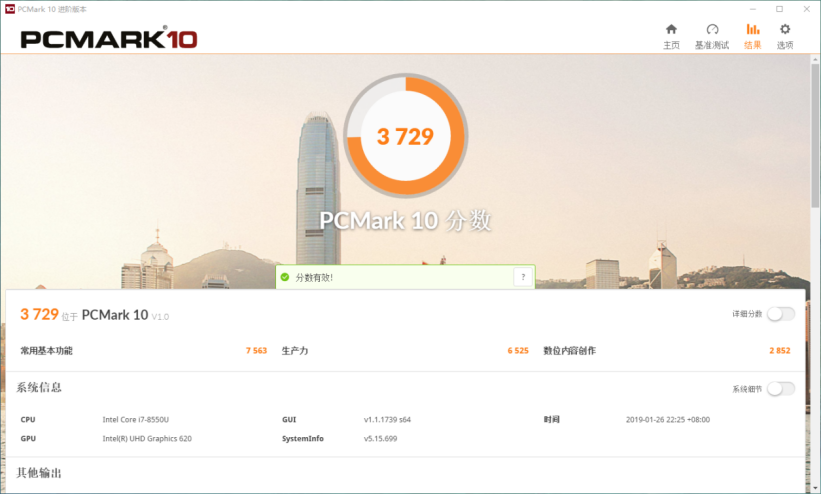Click the vertical scrollbar thumb
Screen dimensions: 822x494
tap(815, 135)
